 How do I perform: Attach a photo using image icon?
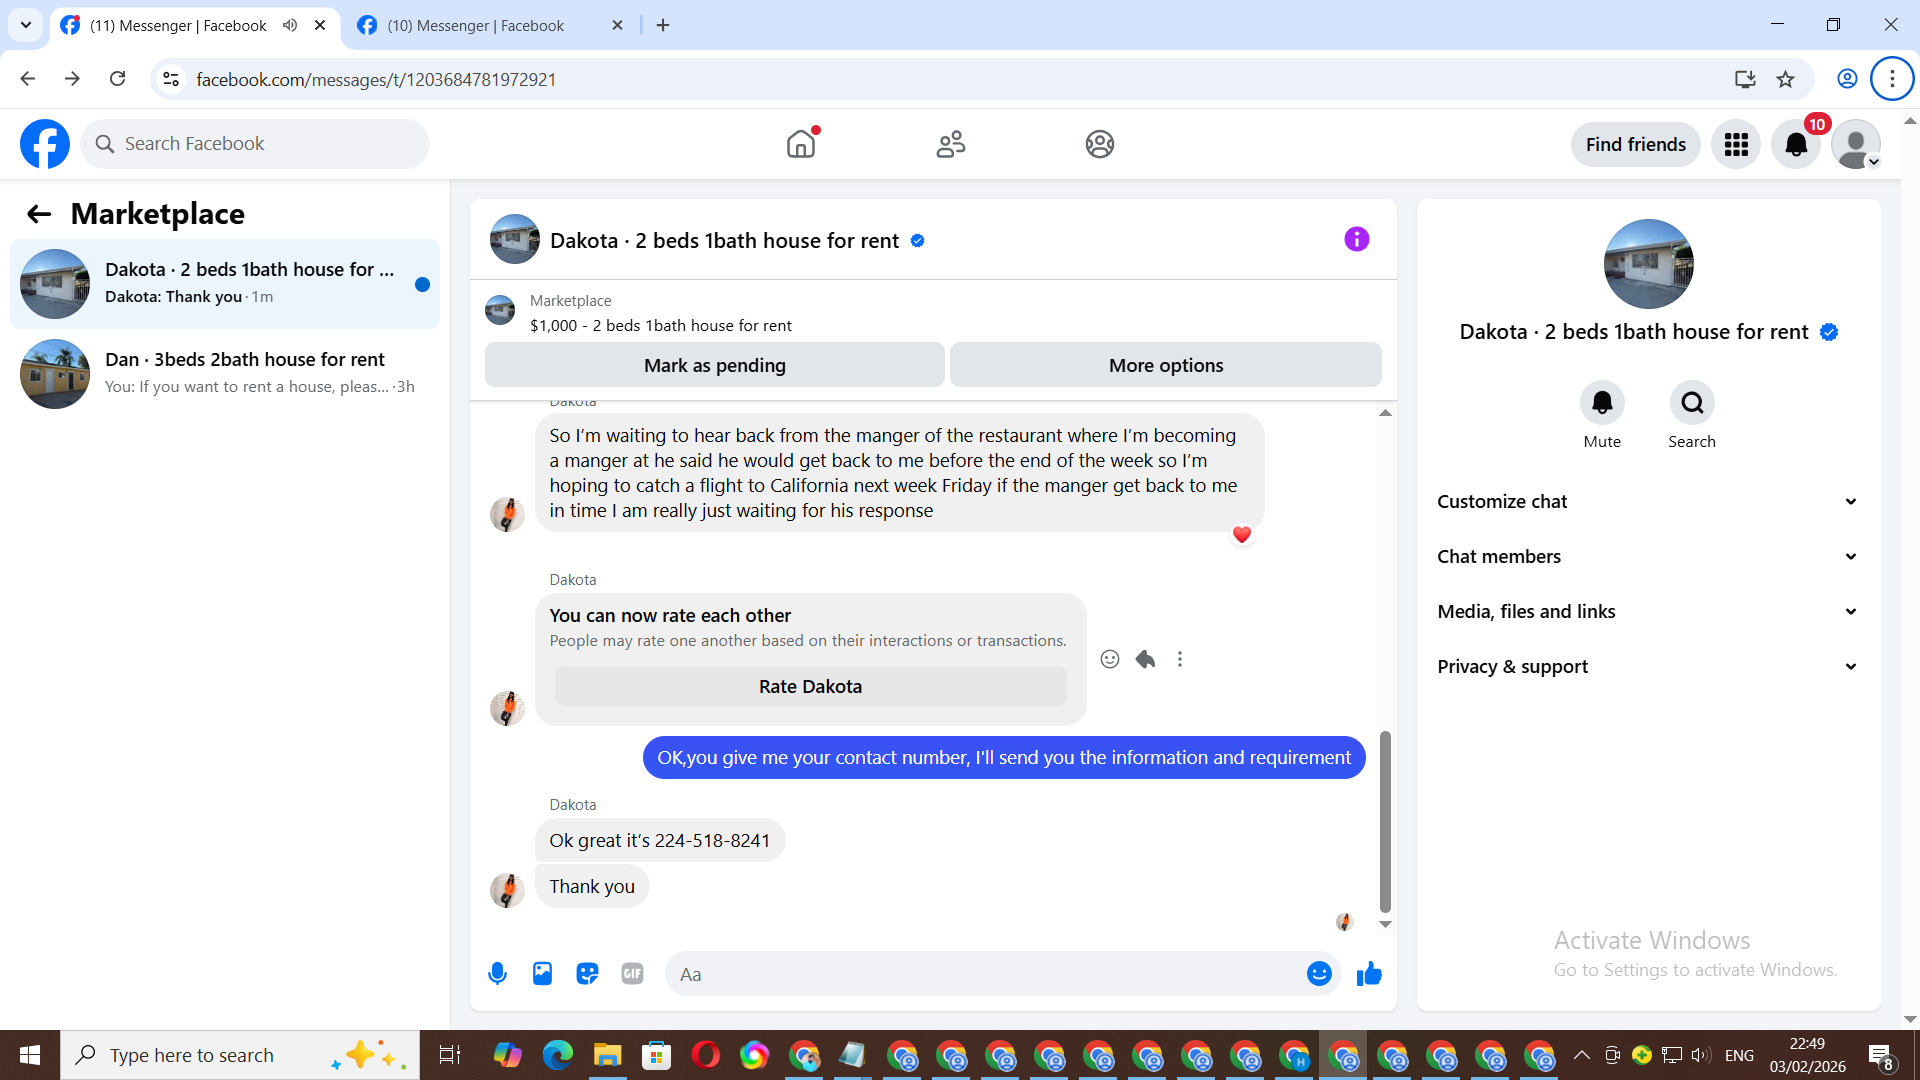542,973
